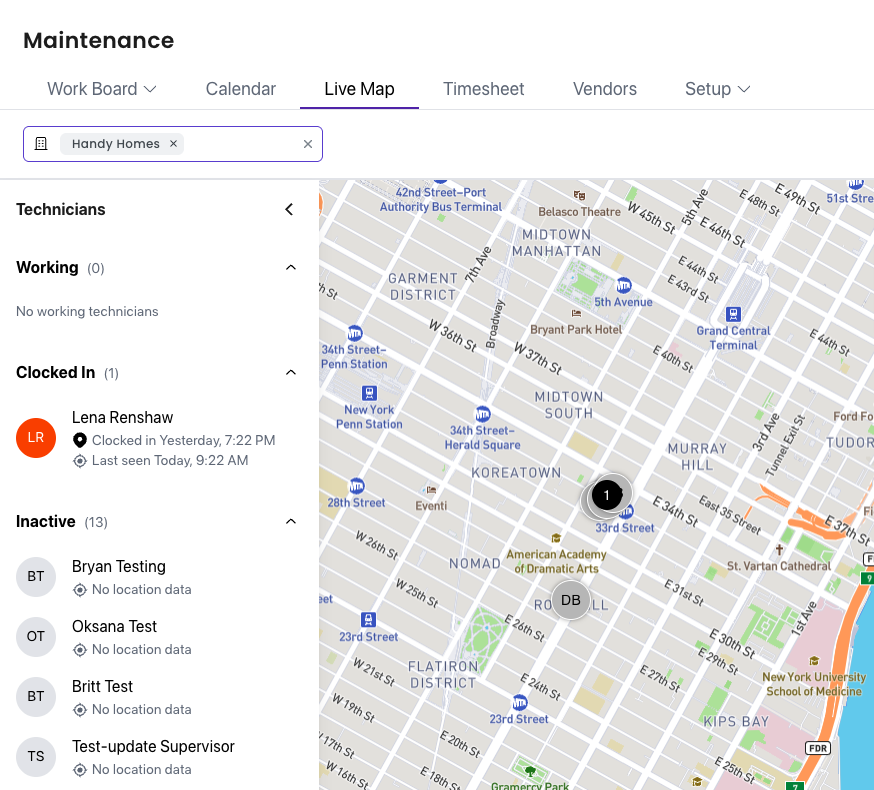Remove the Handy Homes filter chip
This screenshot has width=874, height=790.
coord(173,144)
